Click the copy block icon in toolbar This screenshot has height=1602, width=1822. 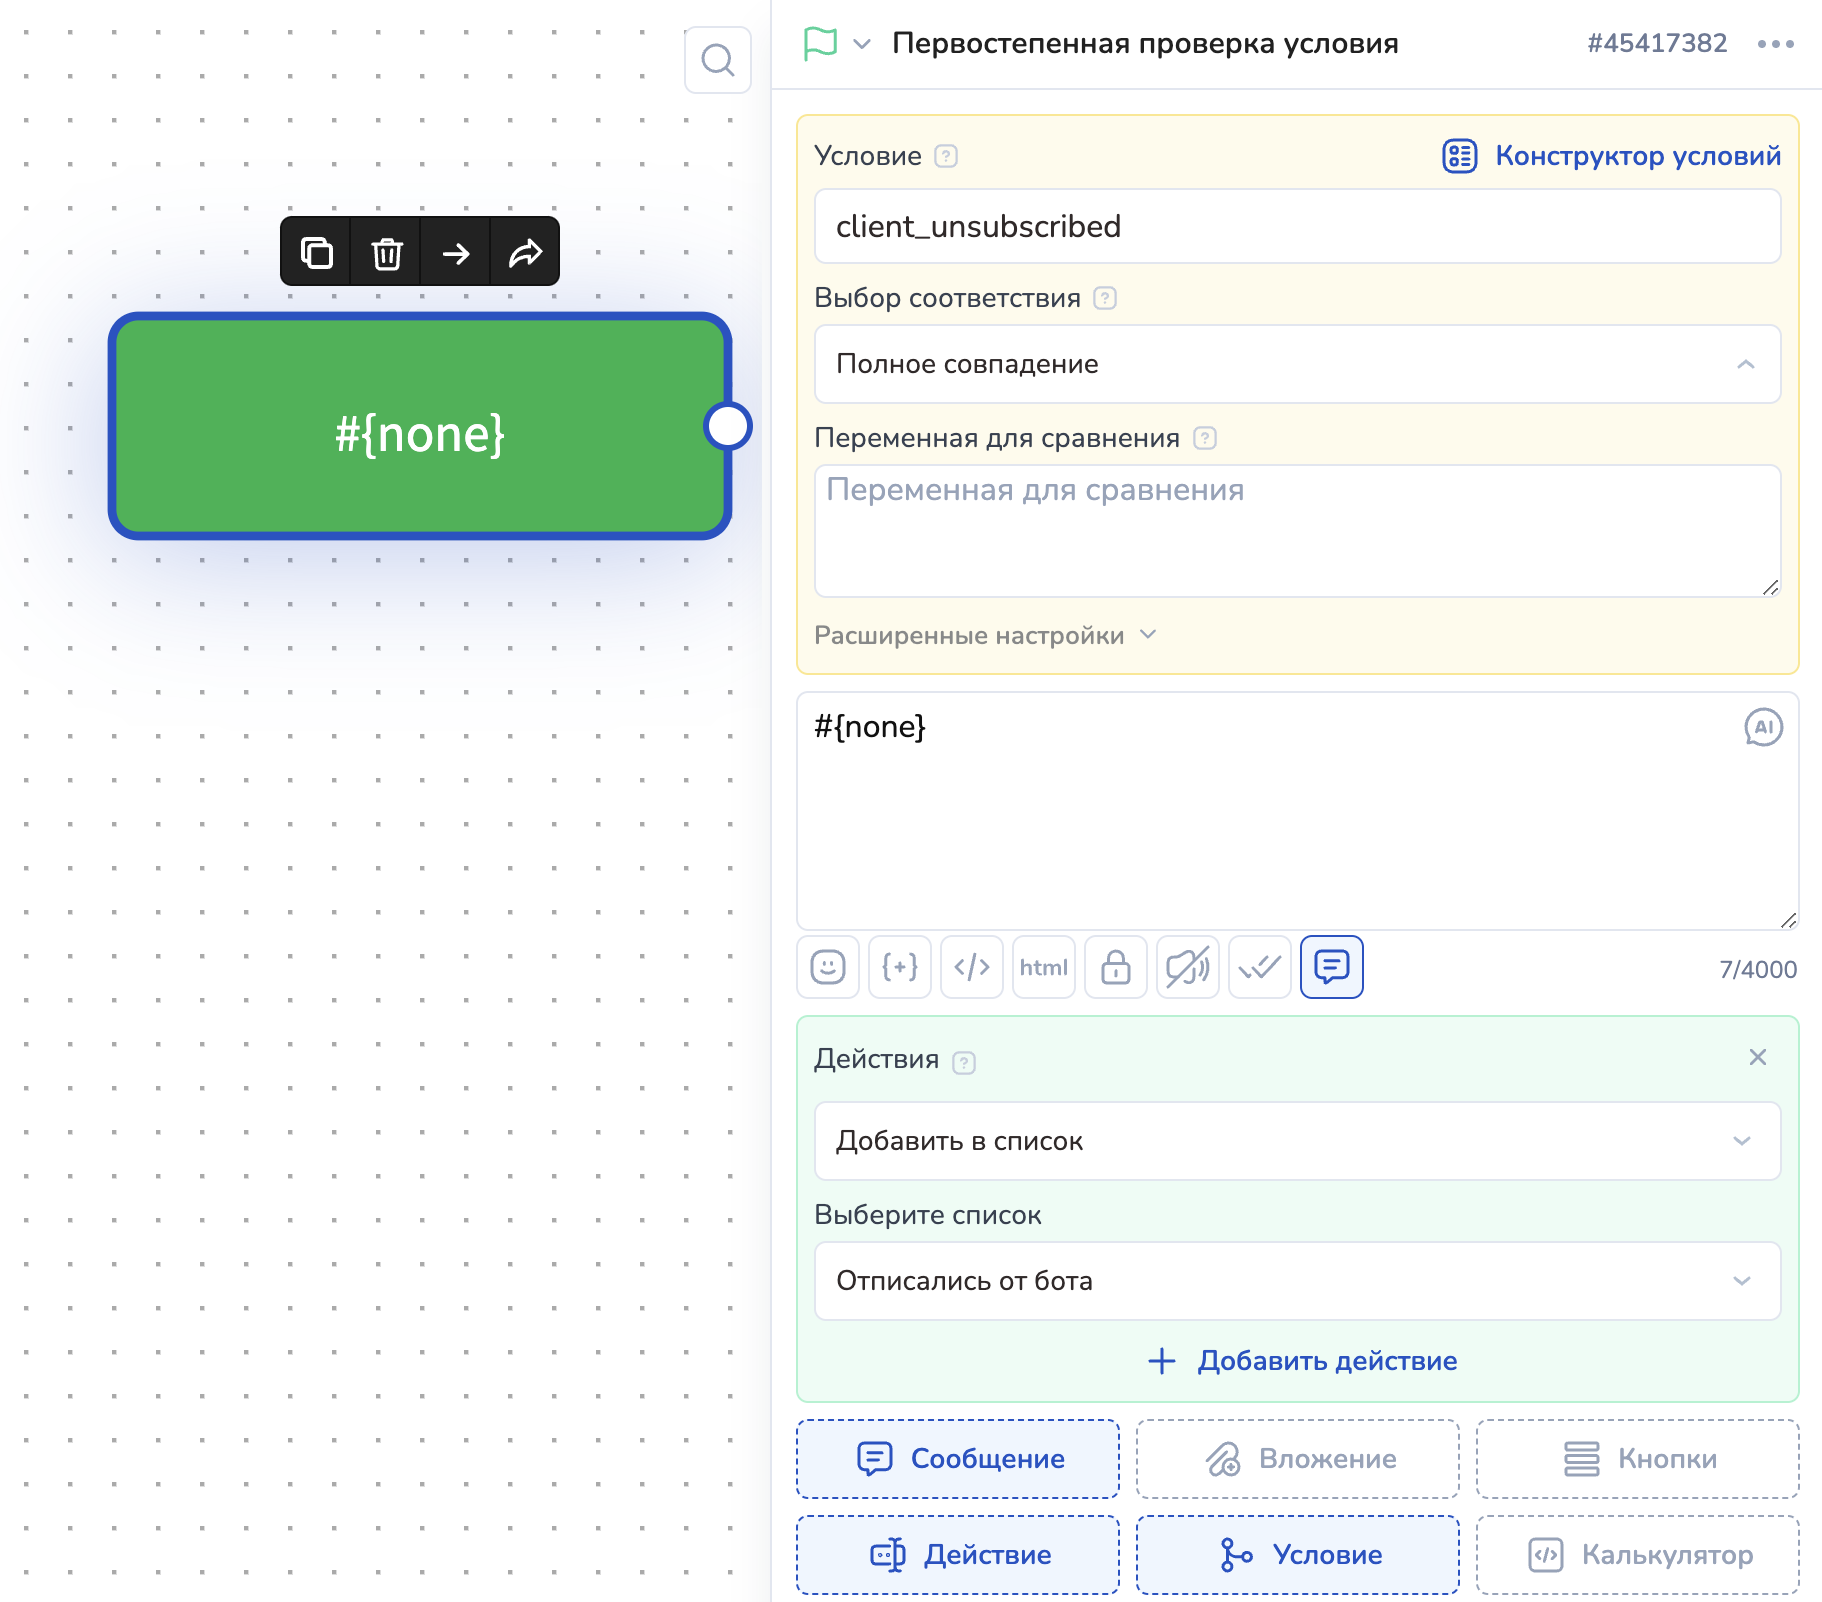click(x=316, y=252)
